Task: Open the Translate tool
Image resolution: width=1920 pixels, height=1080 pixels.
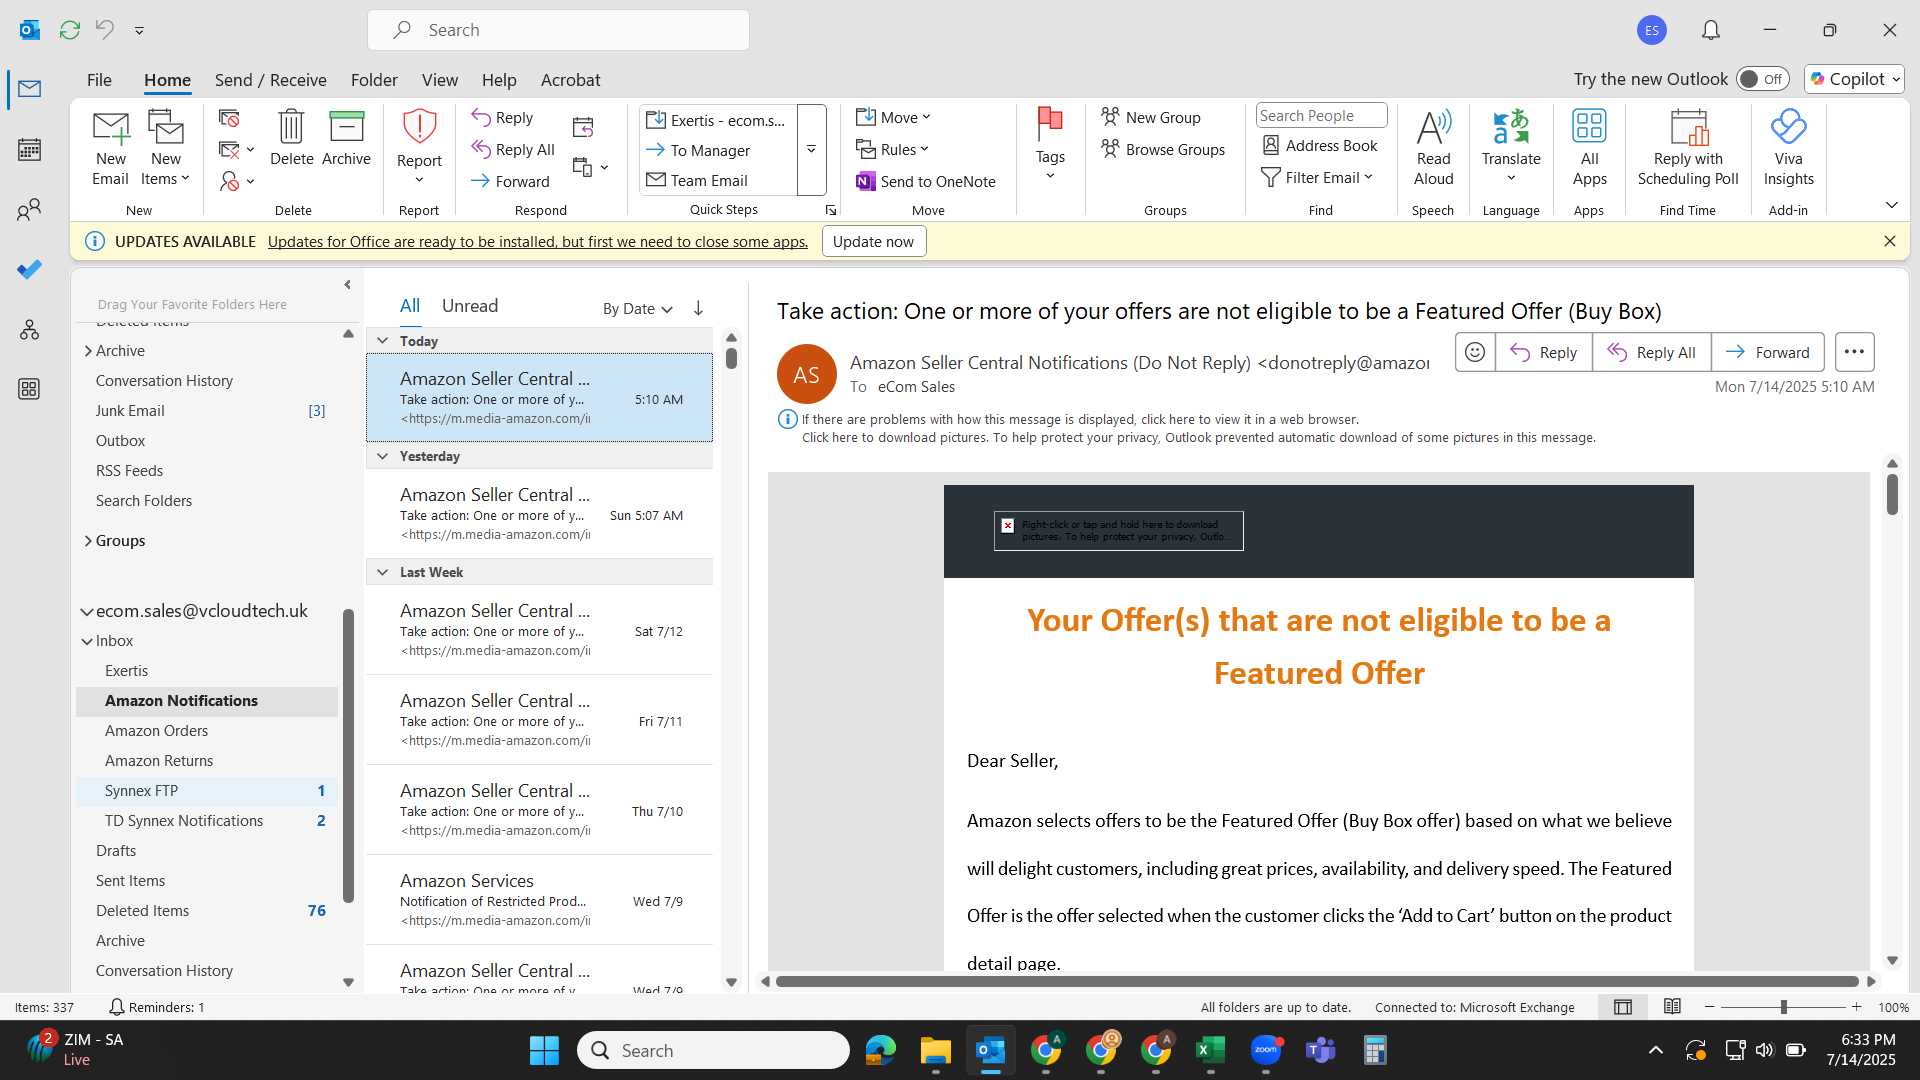Action: pyautogui.click(x=1511, y=146)
